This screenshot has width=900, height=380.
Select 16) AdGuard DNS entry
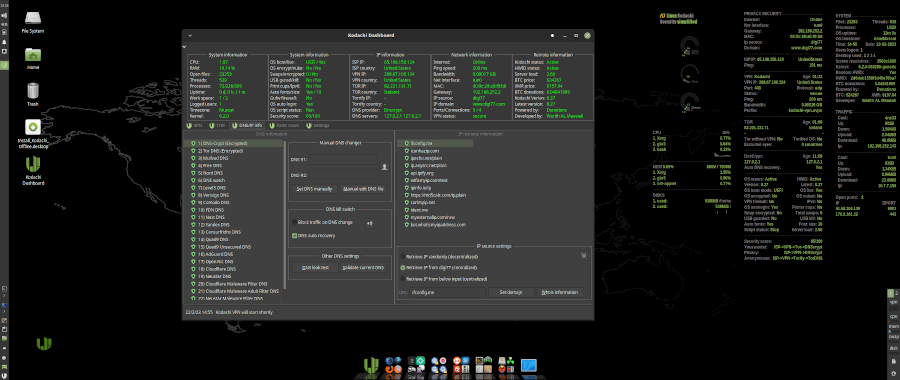click(215, 254)
